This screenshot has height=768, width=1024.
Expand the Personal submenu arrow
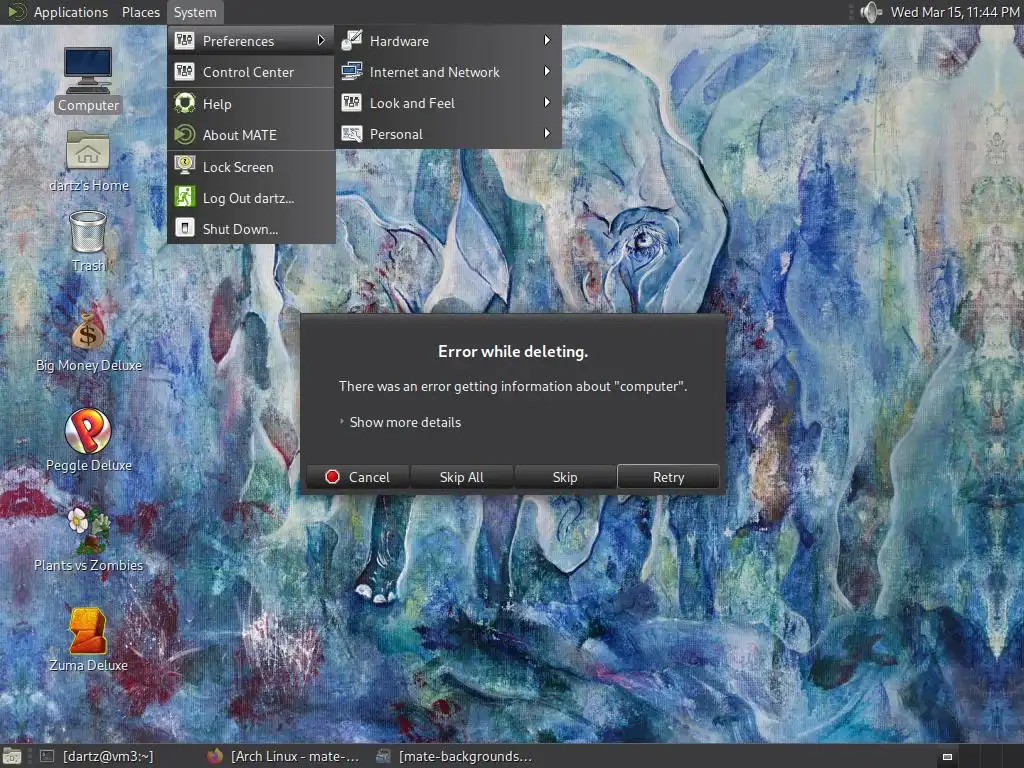547,134
